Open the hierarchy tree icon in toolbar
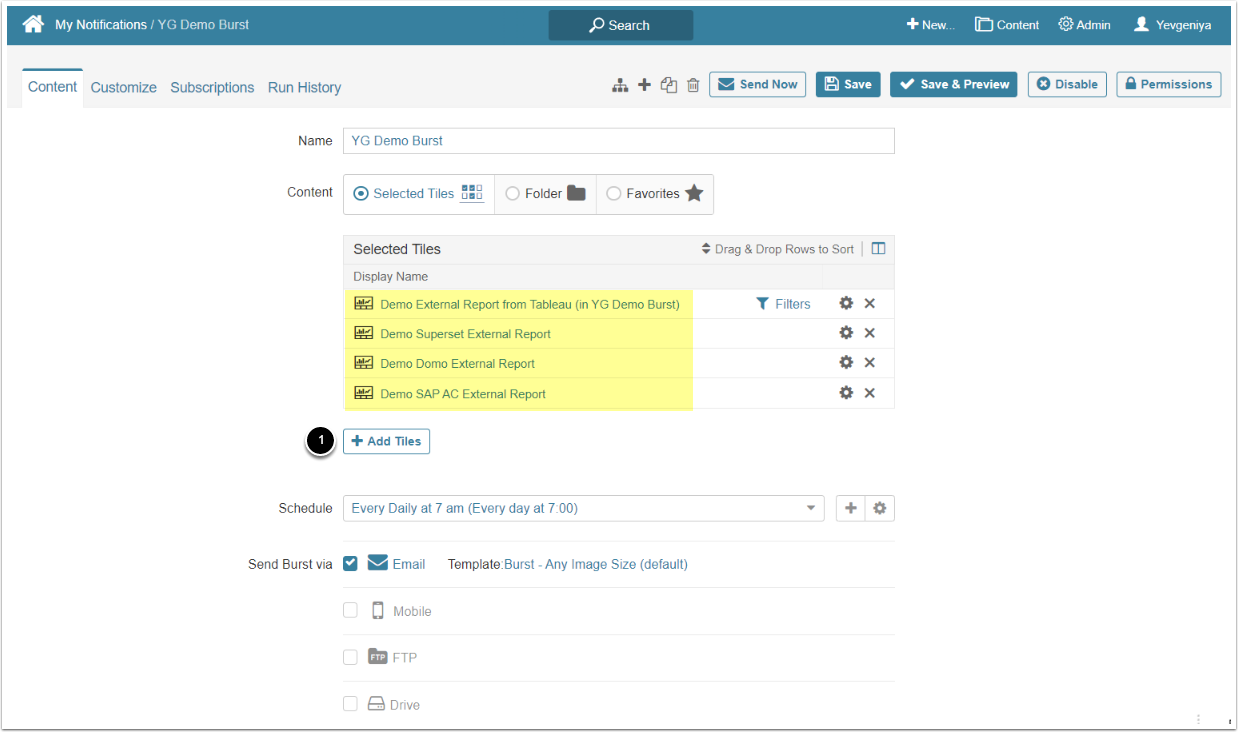This screenshot has width=1238, height=732. coord(620,85)
